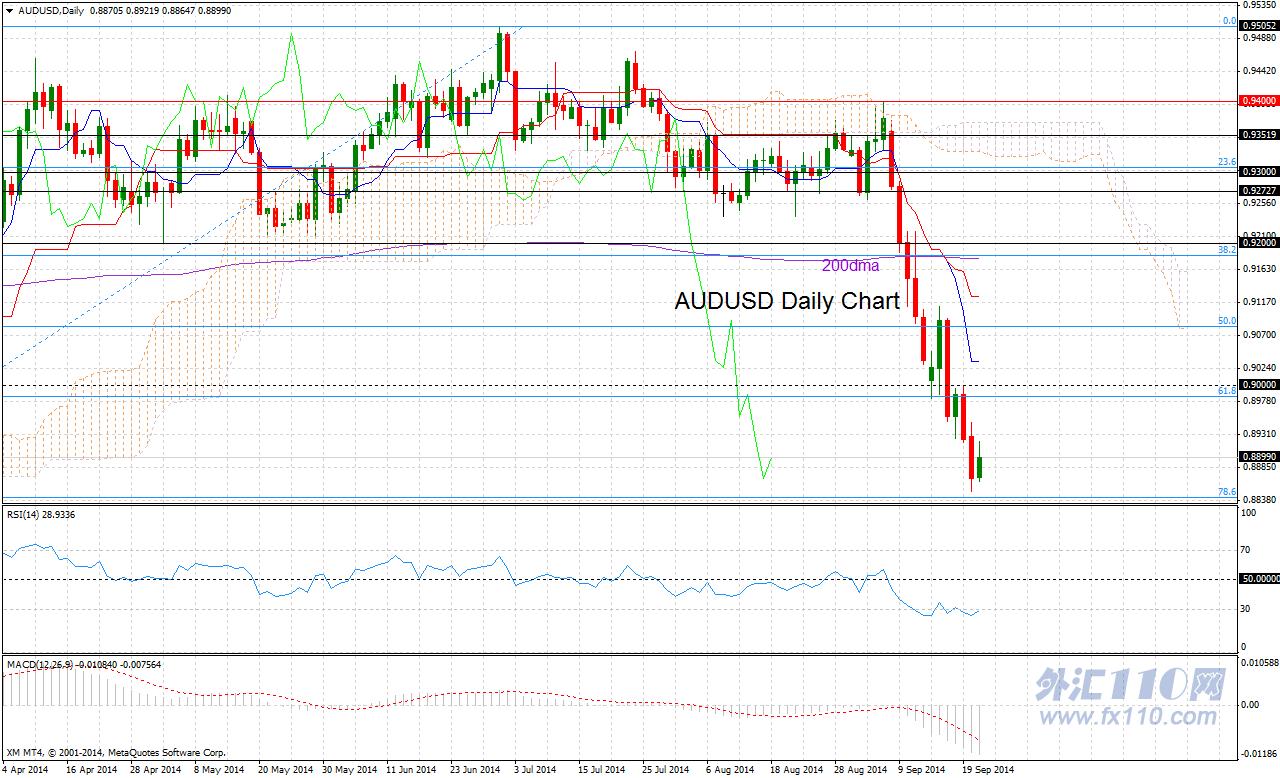Click the current price 0.88990 label
The height and width of the screenshot is (778, 1280).
1257,457
